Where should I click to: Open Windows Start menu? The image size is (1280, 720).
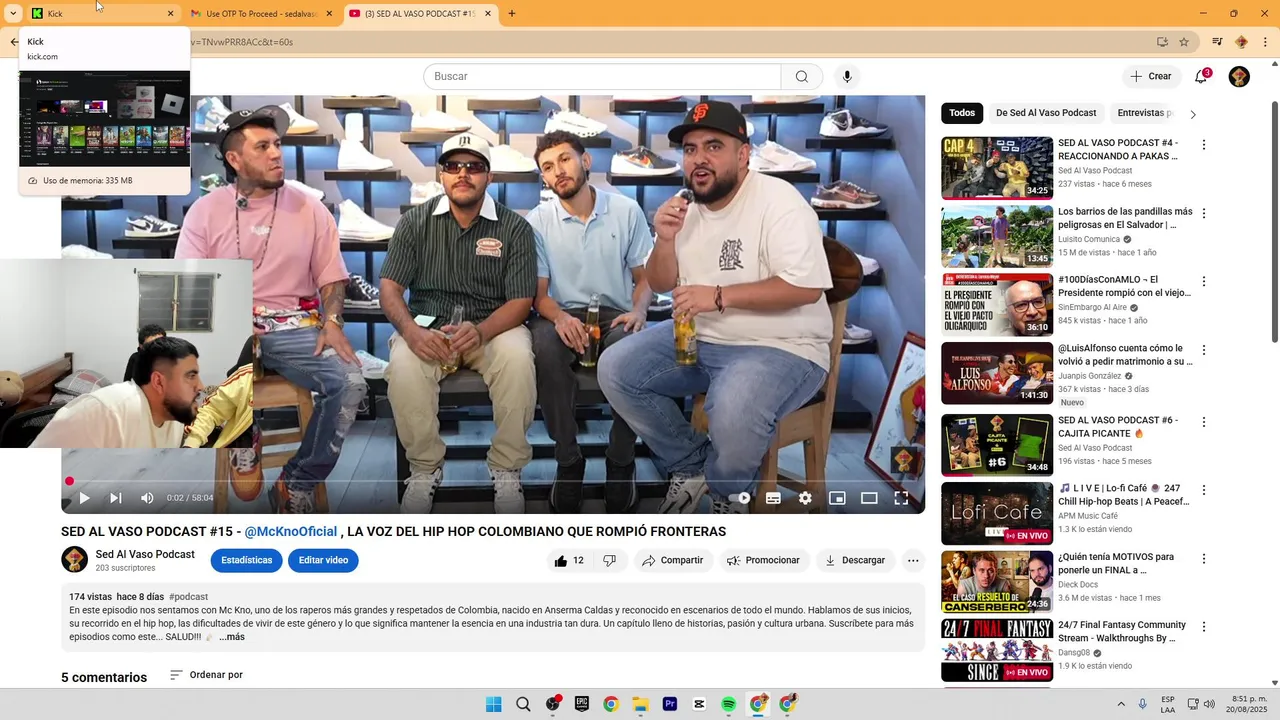coord(494,704)
